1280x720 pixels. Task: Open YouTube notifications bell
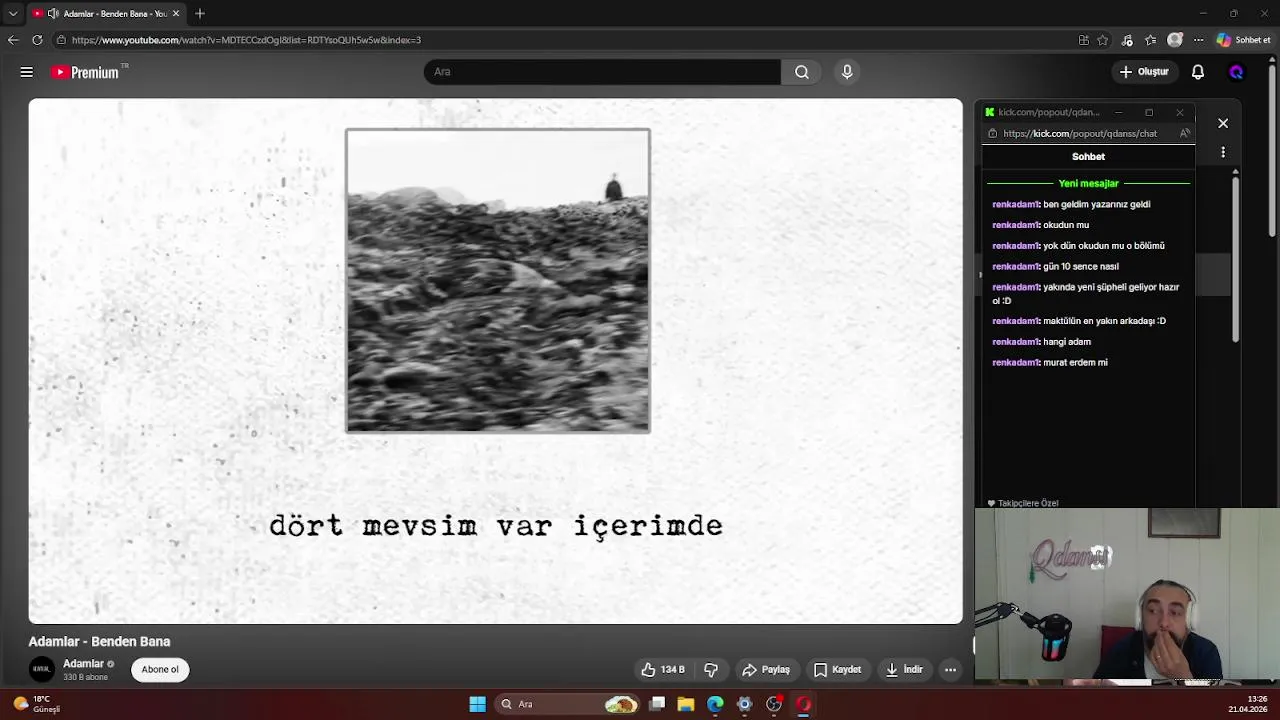pyautogui.click(x=1198, y=72)
